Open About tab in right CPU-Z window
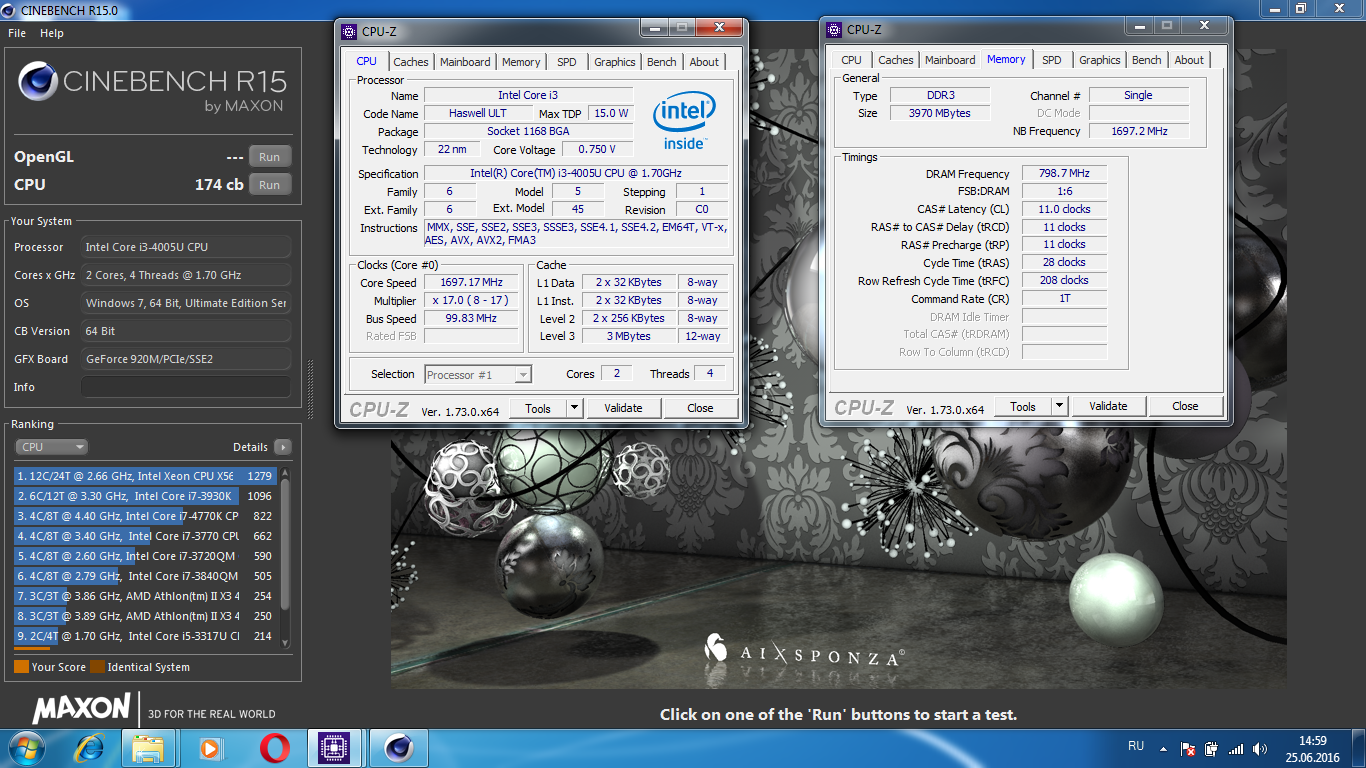Screen dimensions: 1366x768 point(1189,60)
